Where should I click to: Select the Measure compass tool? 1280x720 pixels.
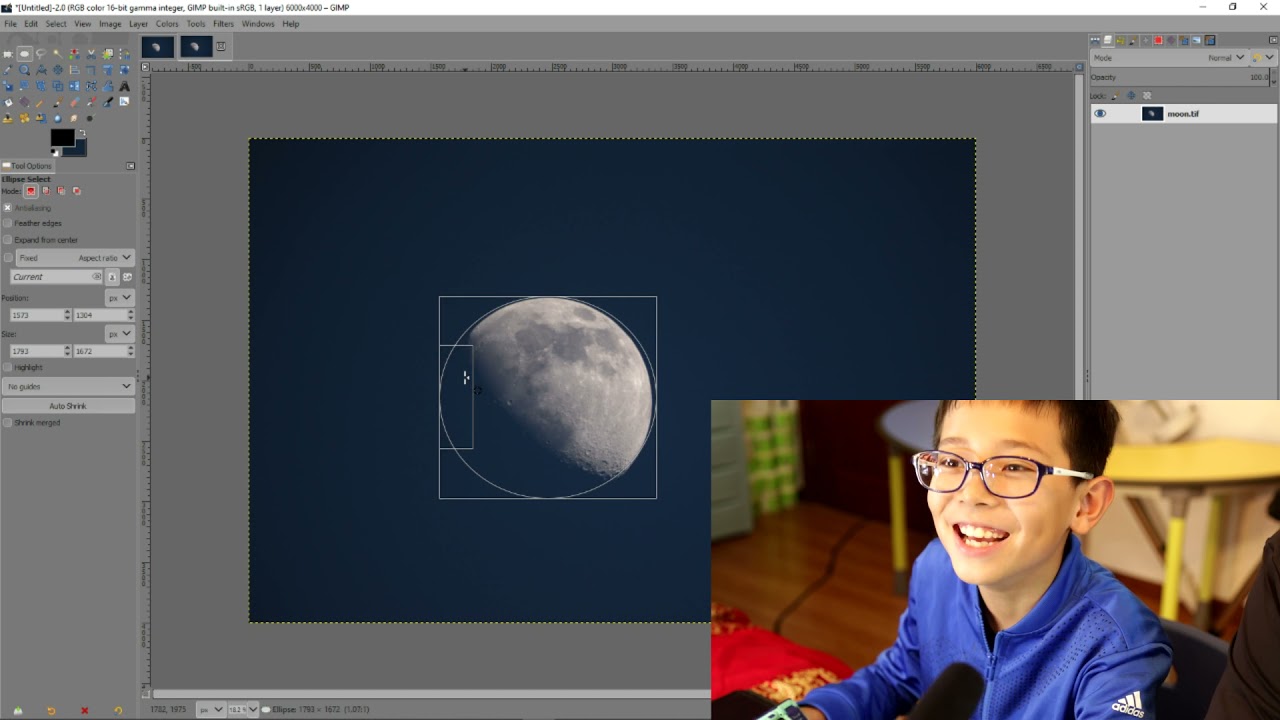coord(41,70)
